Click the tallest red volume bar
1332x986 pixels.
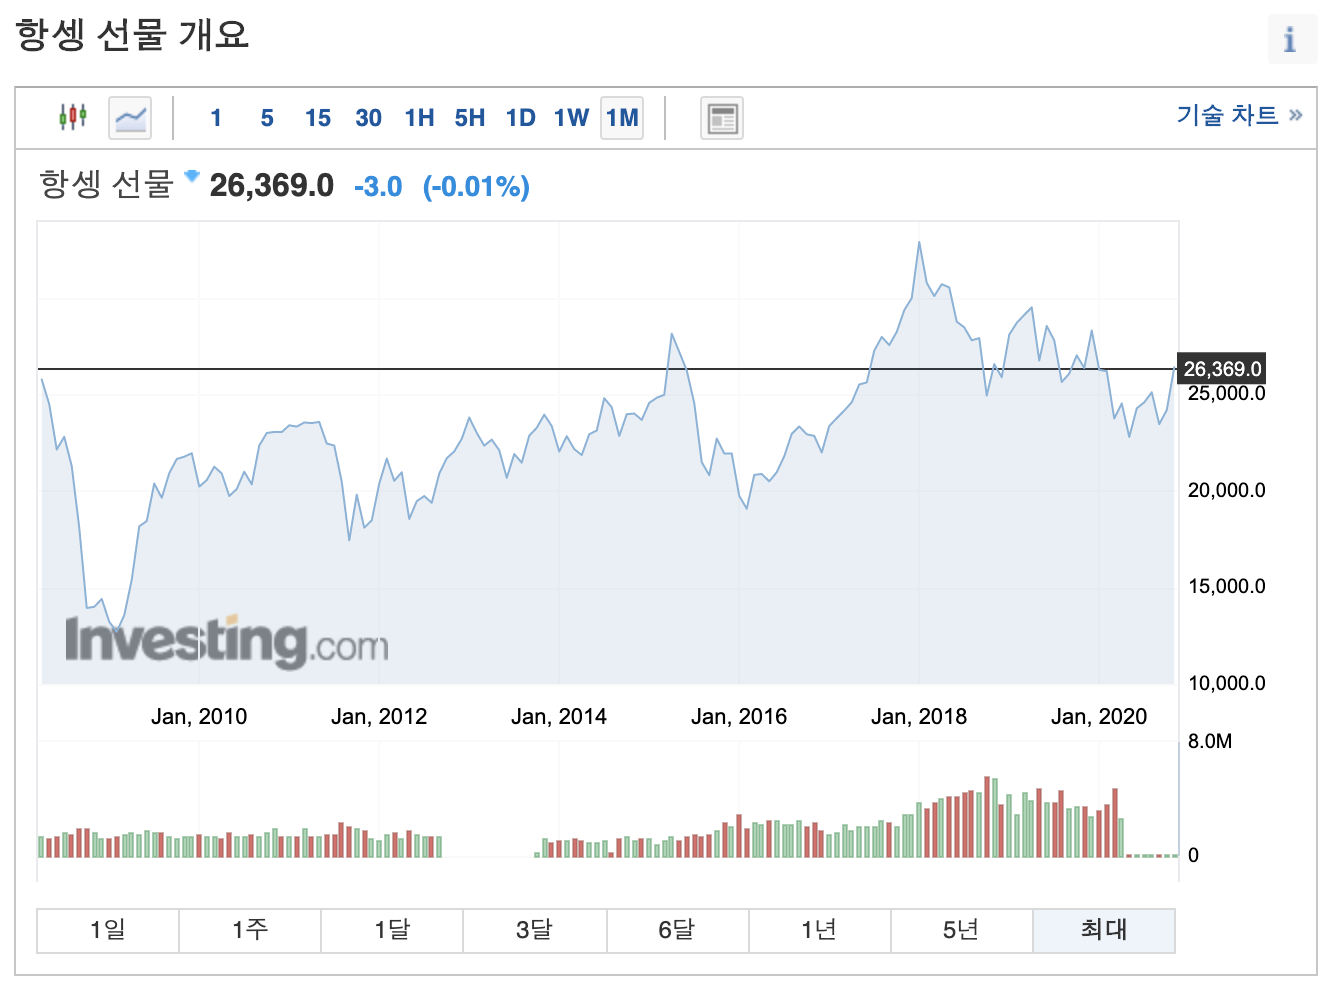pos(987,816)
